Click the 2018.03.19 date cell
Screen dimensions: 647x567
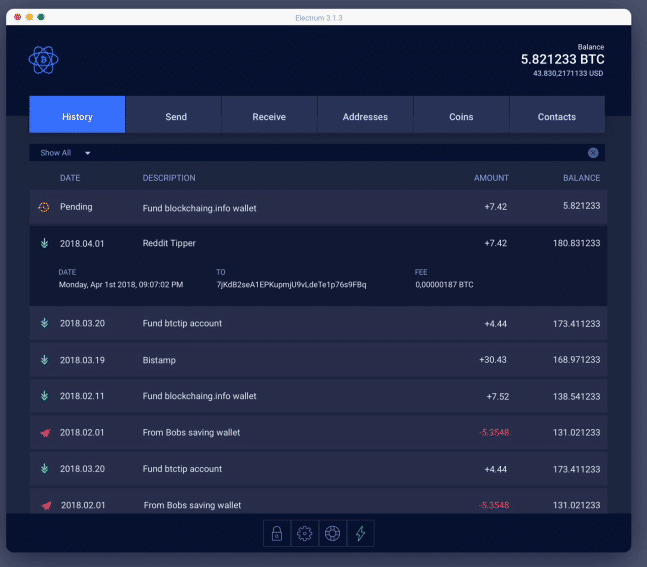pyautogui.click(x=82, y=360)
